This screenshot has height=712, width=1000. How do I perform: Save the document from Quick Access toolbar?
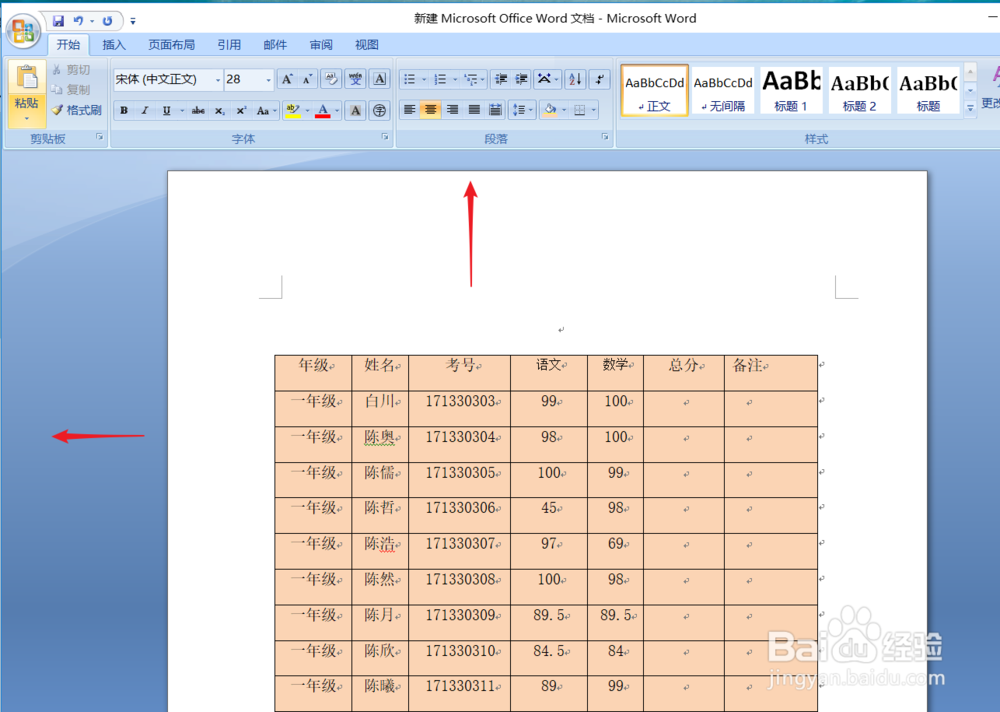point(58,21)
